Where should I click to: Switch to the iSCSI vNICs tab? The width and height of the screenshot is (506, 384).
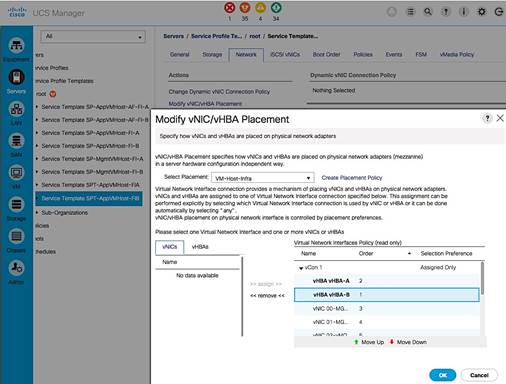coord(285,54)
